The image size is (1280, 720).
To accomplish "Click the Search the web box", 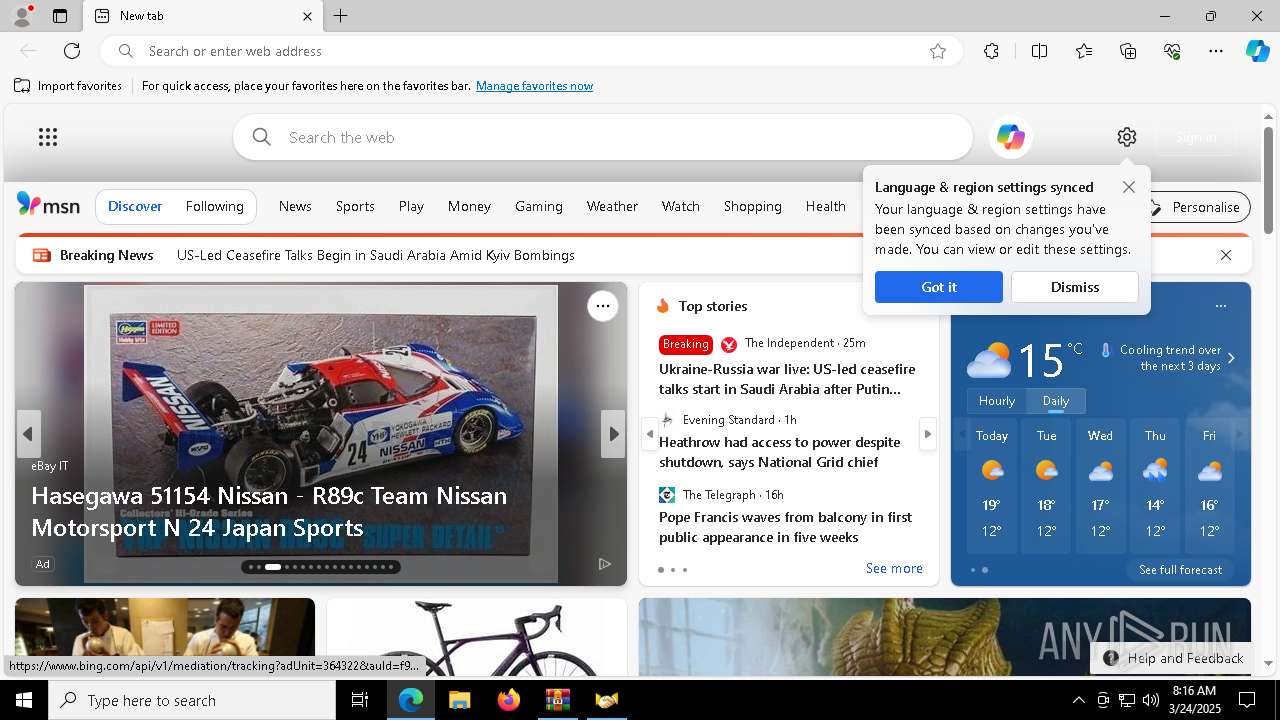I will click(x=603, y=137).
